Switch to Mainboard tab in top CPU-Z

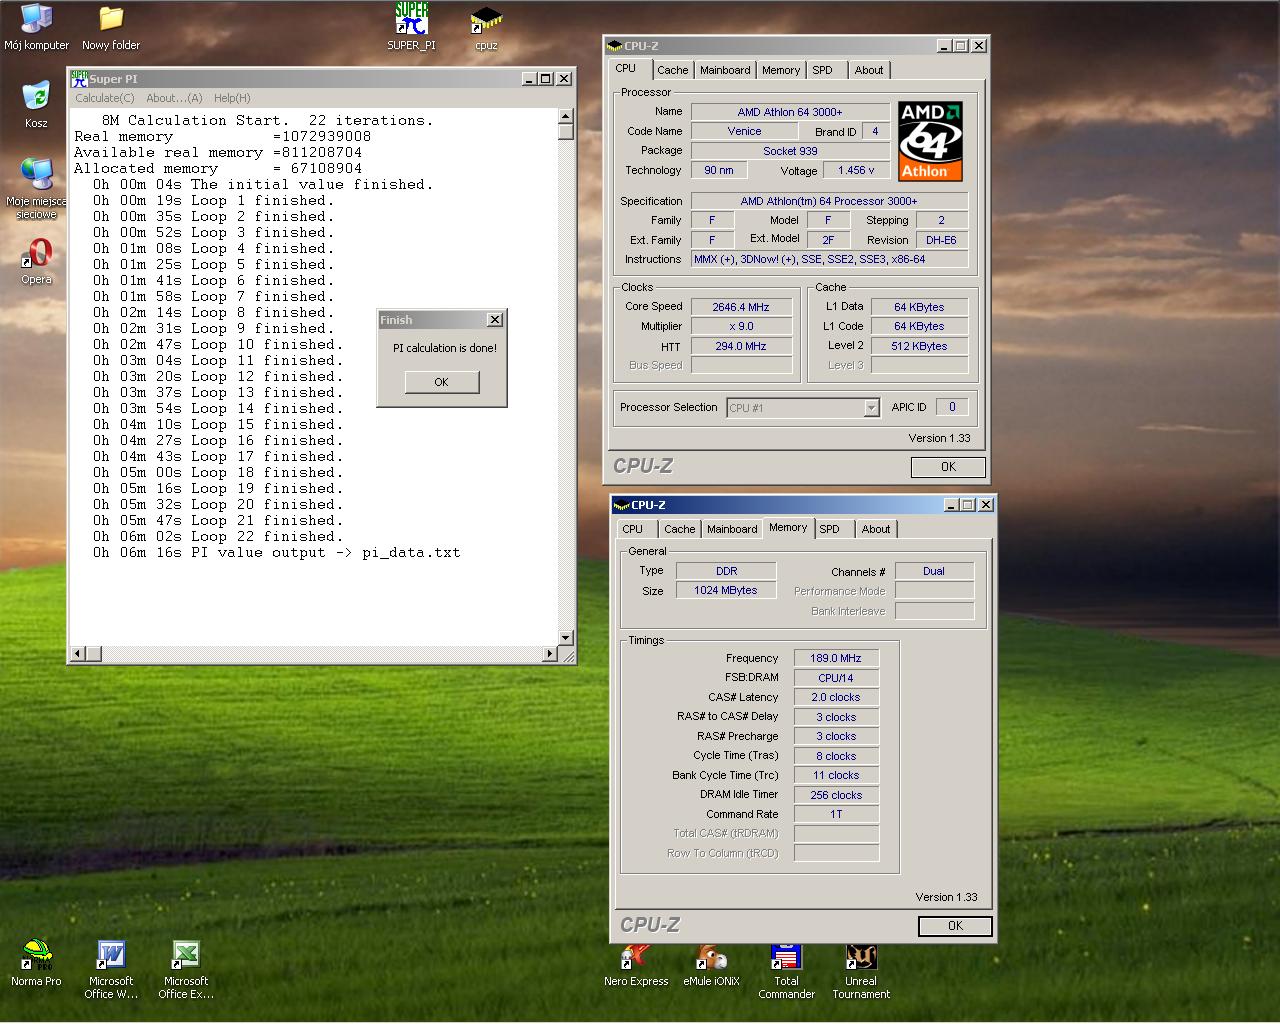click(x=725, y=70)
